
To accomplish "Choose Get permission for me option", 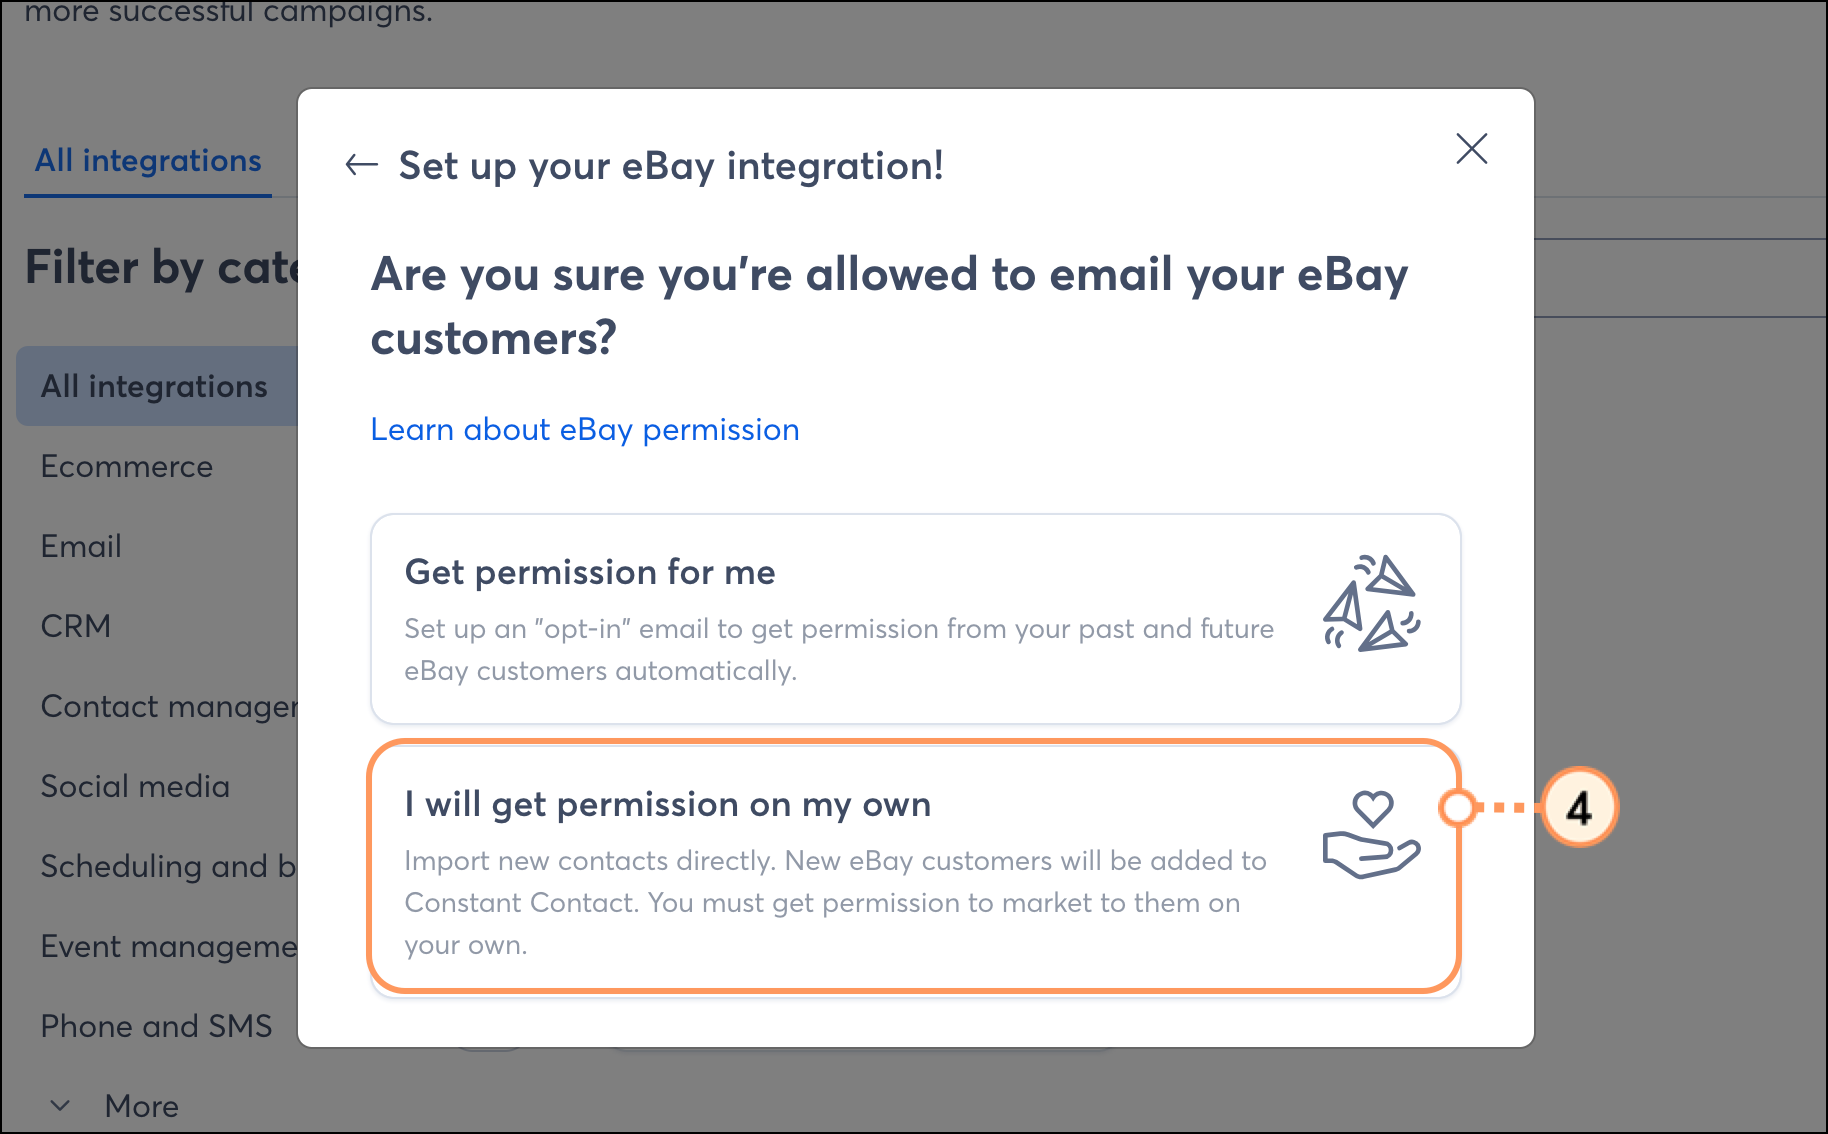I will click(x=915, y=619).
